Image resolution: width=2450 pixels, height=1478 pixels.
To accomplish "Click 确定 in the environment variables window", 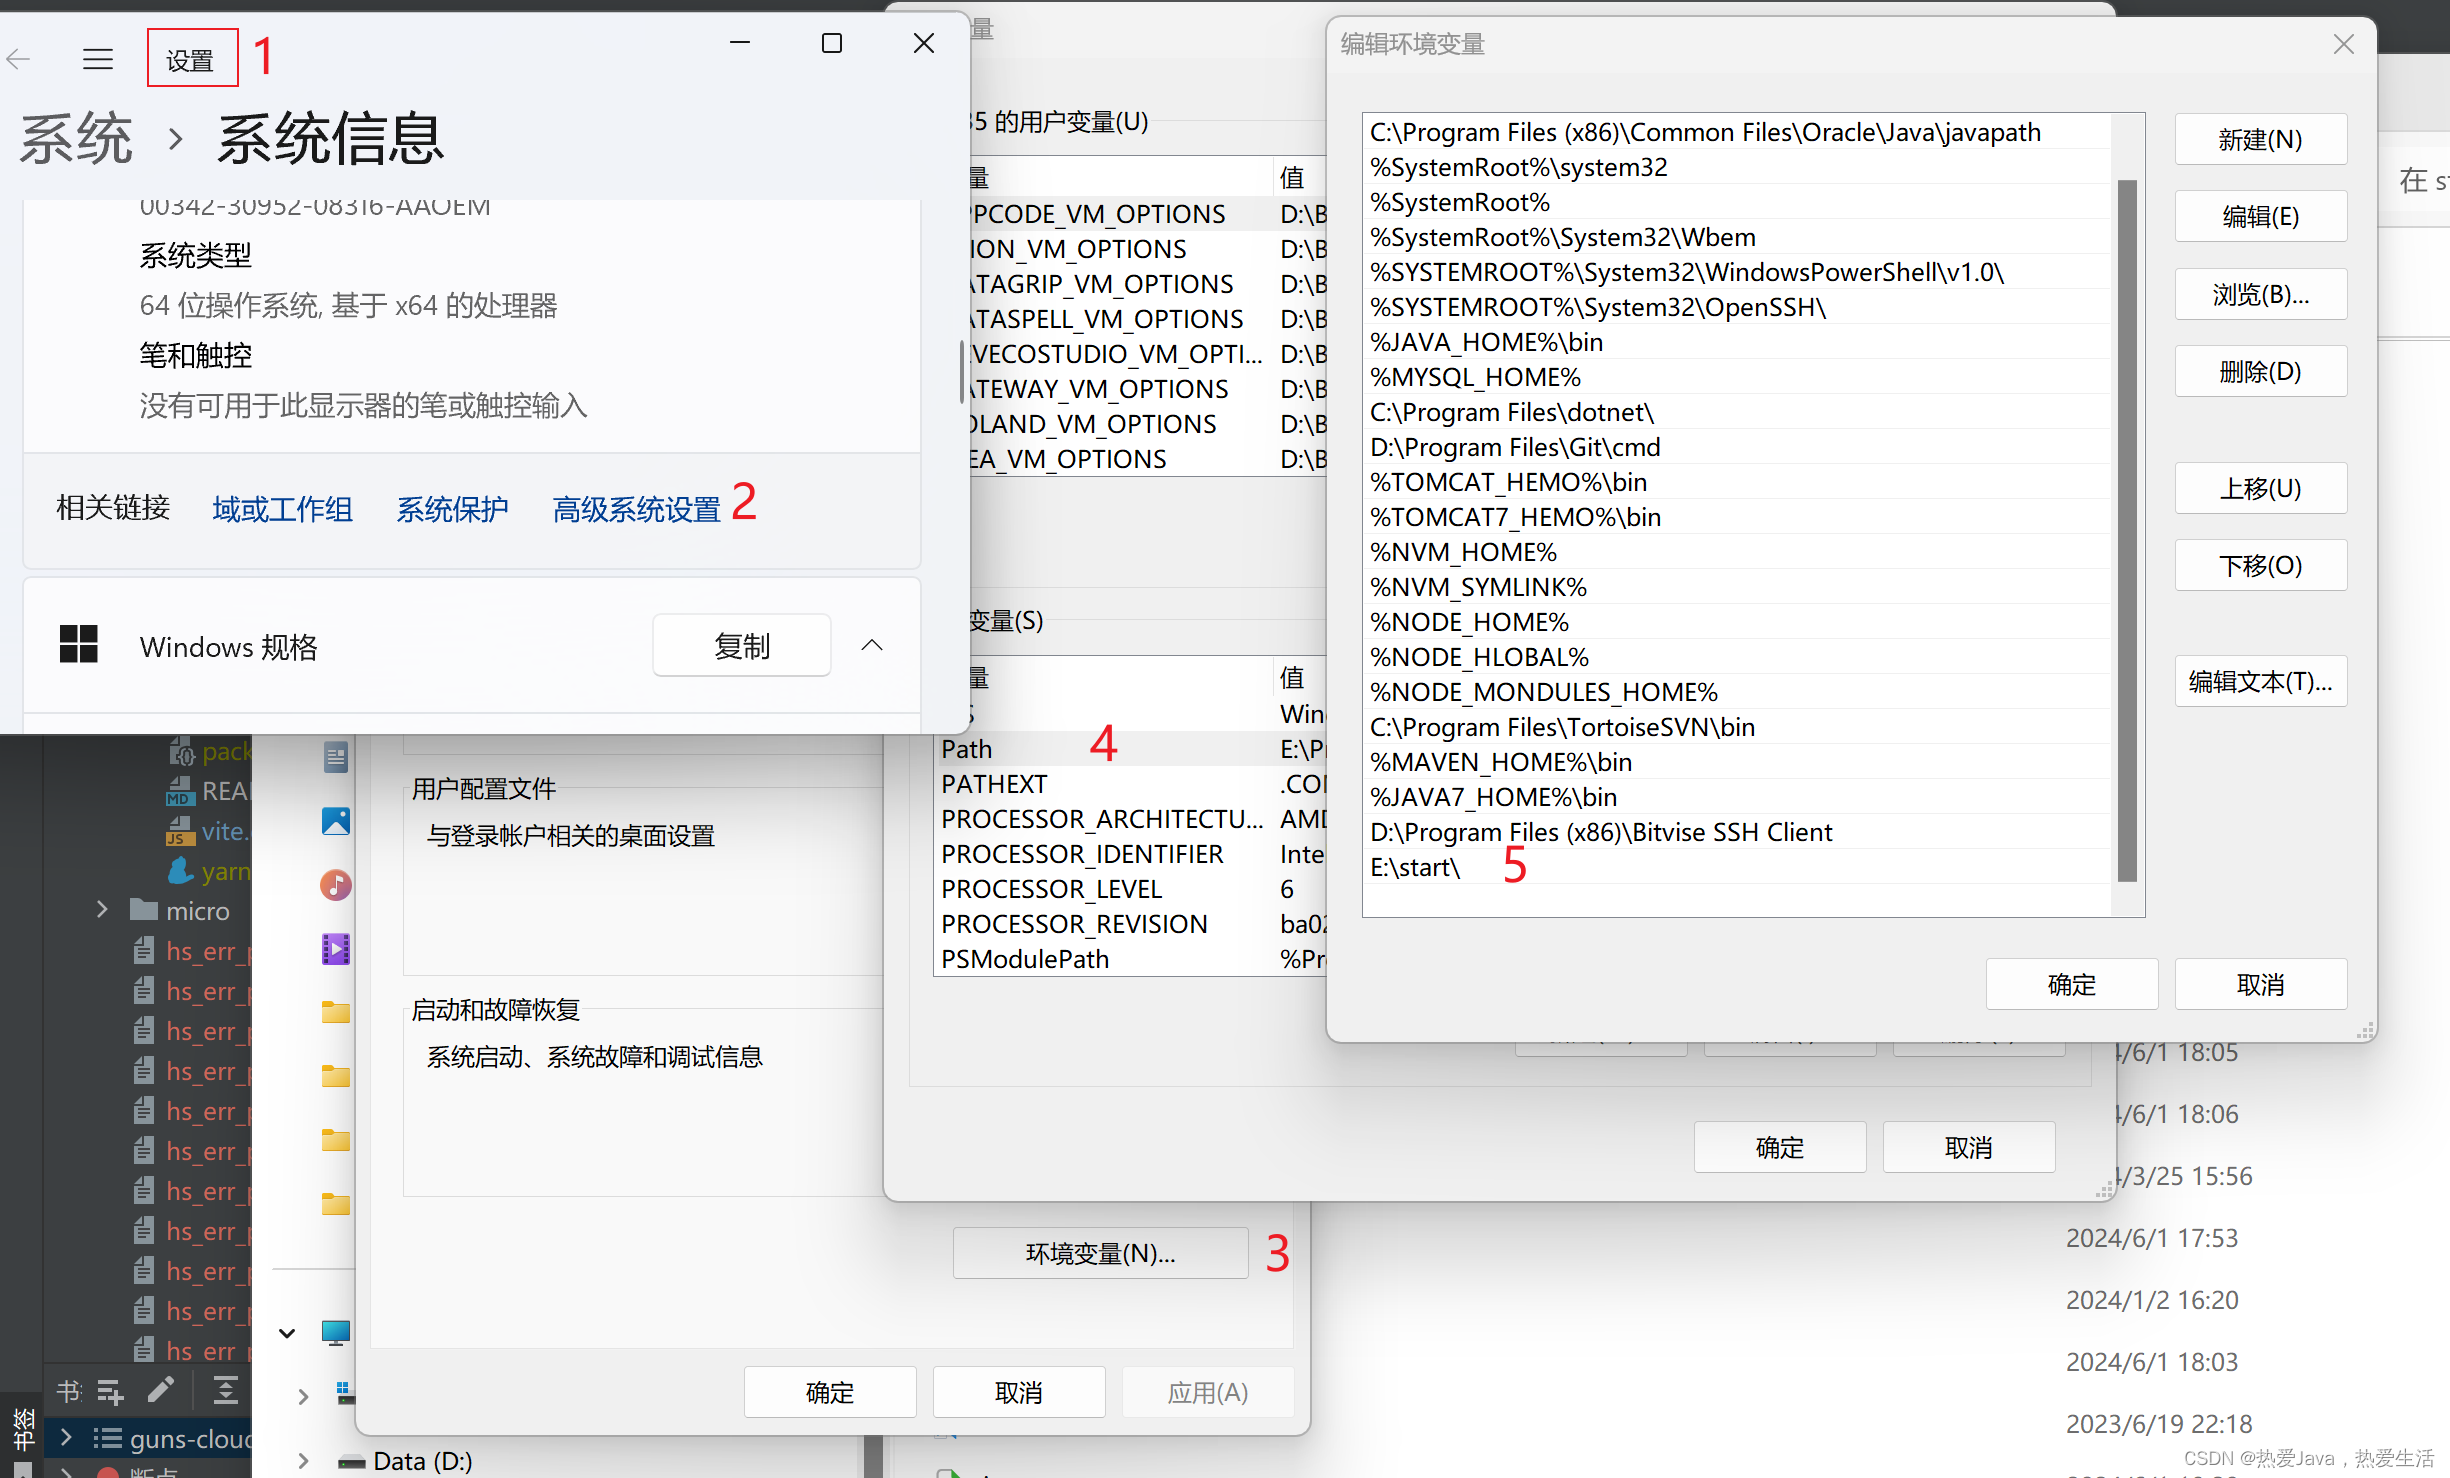I will tap(1779, 1147).
